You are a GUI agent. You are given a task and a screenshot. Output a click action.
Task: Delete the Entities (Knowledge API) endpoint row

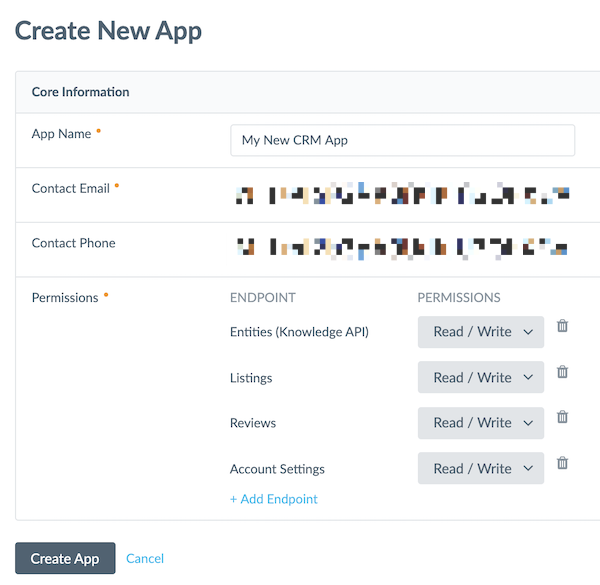pos(562,326)
